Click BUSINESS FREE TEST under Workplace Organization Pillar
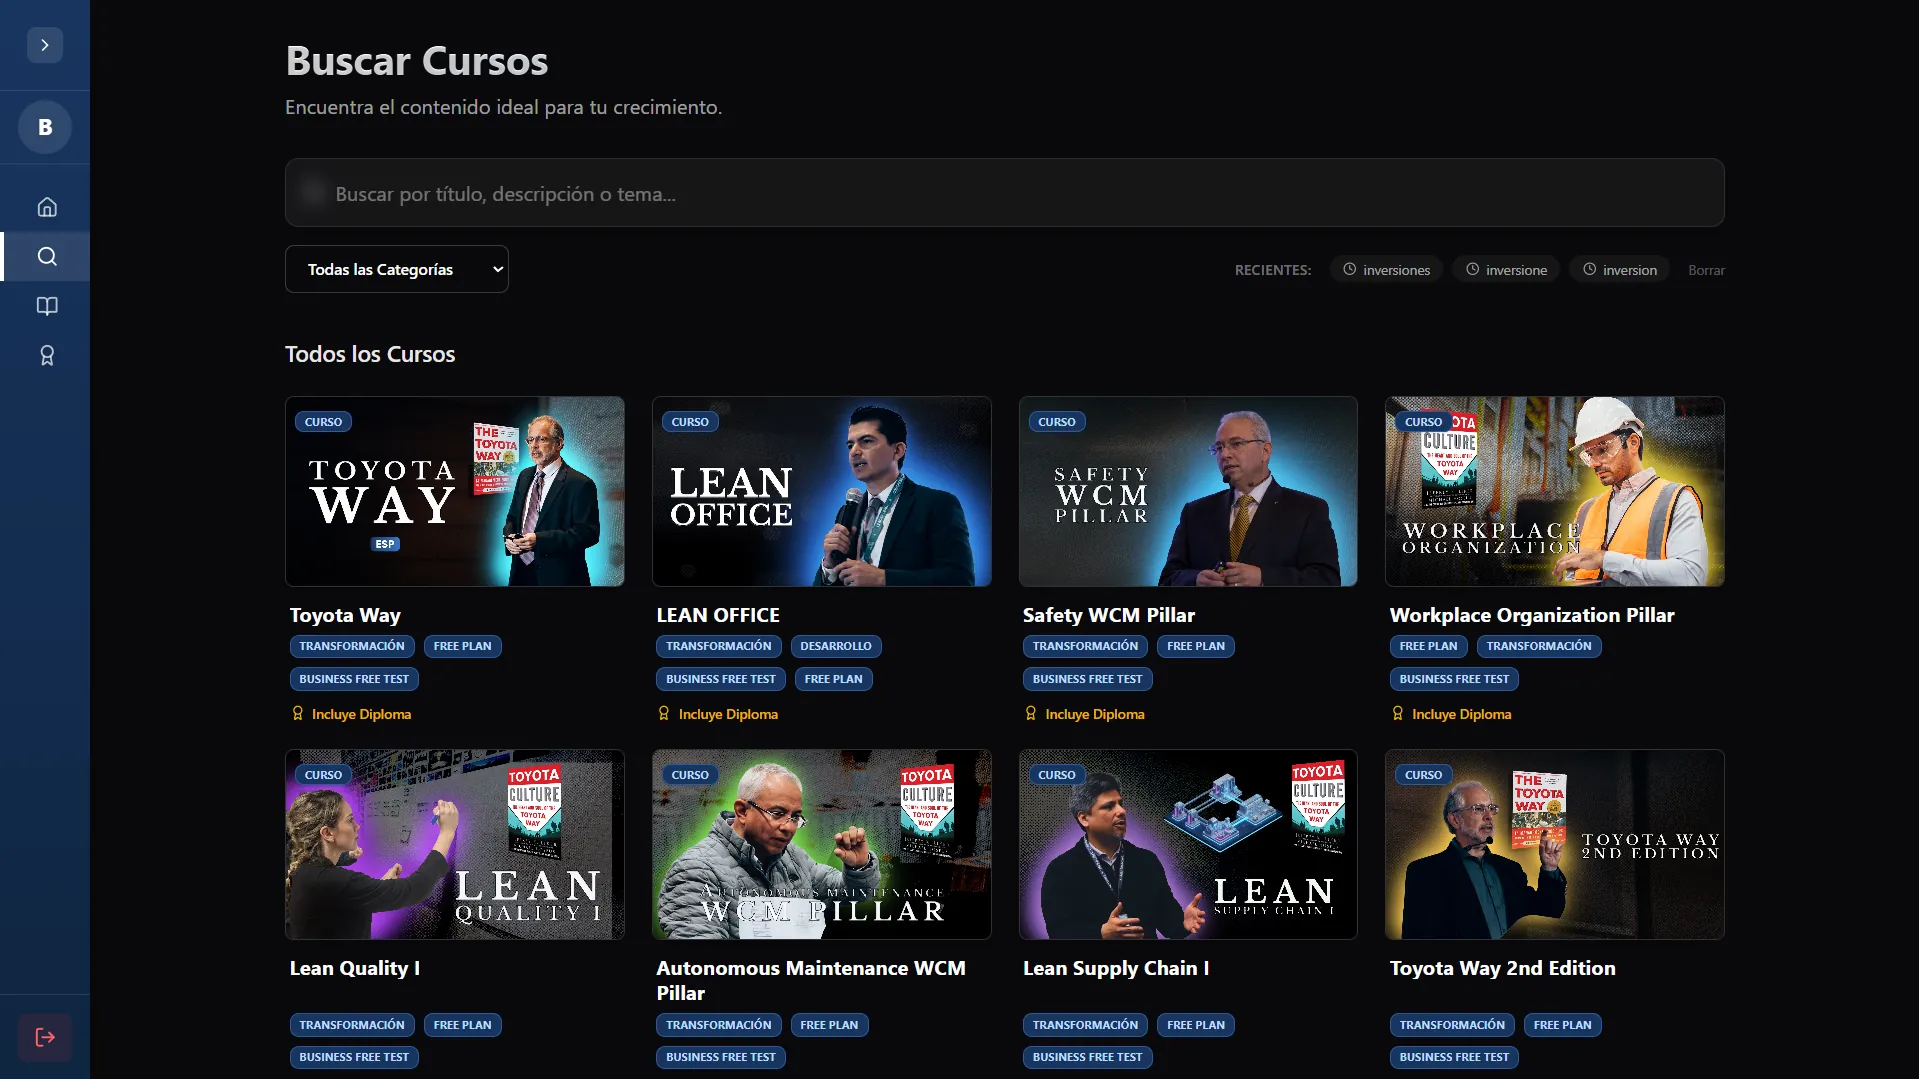 point(1454,679)
